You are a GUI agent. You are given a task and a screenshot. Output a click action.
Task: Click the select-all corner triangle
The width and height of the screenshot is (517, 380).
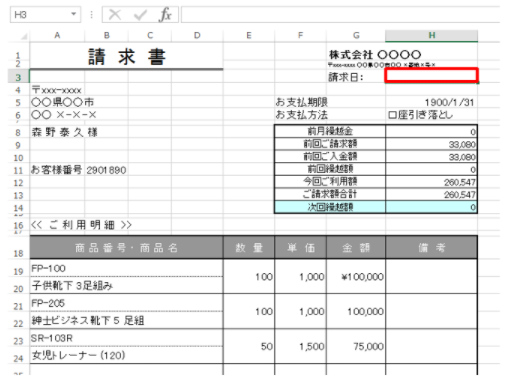coord(24,36)
